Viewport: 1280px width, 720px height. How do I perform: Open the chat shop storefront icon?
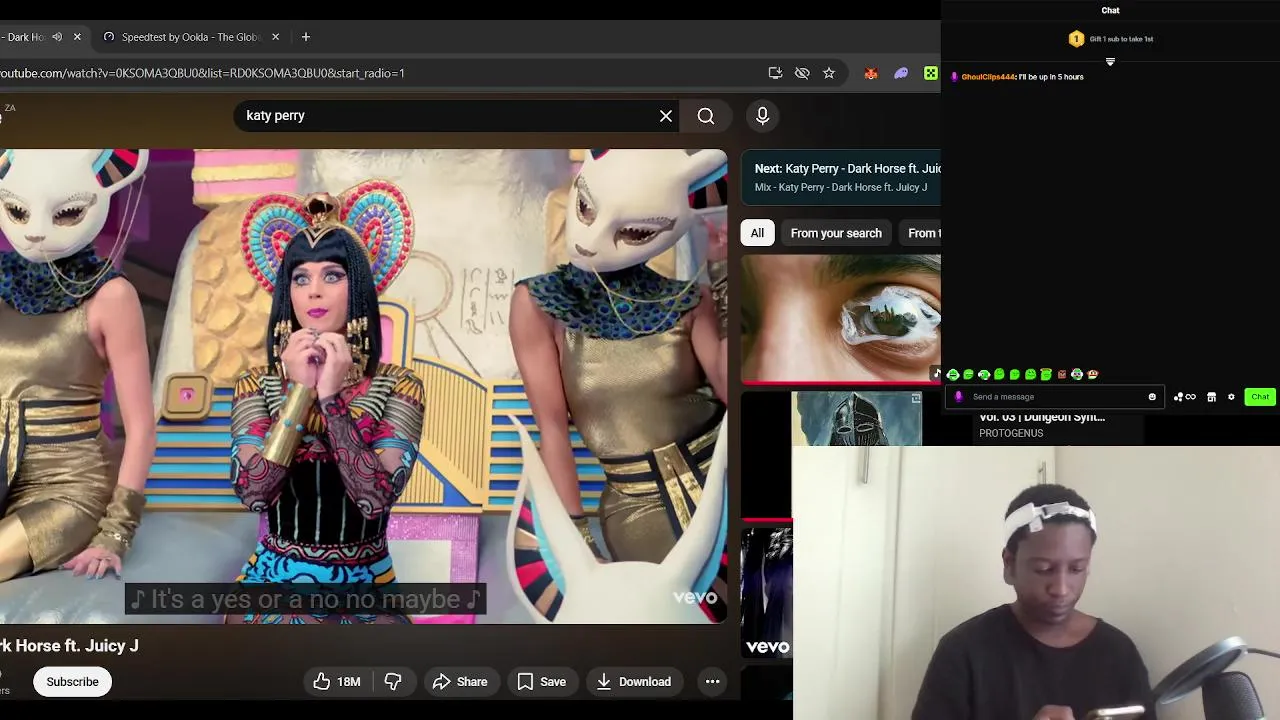(x=1211, y=397)
